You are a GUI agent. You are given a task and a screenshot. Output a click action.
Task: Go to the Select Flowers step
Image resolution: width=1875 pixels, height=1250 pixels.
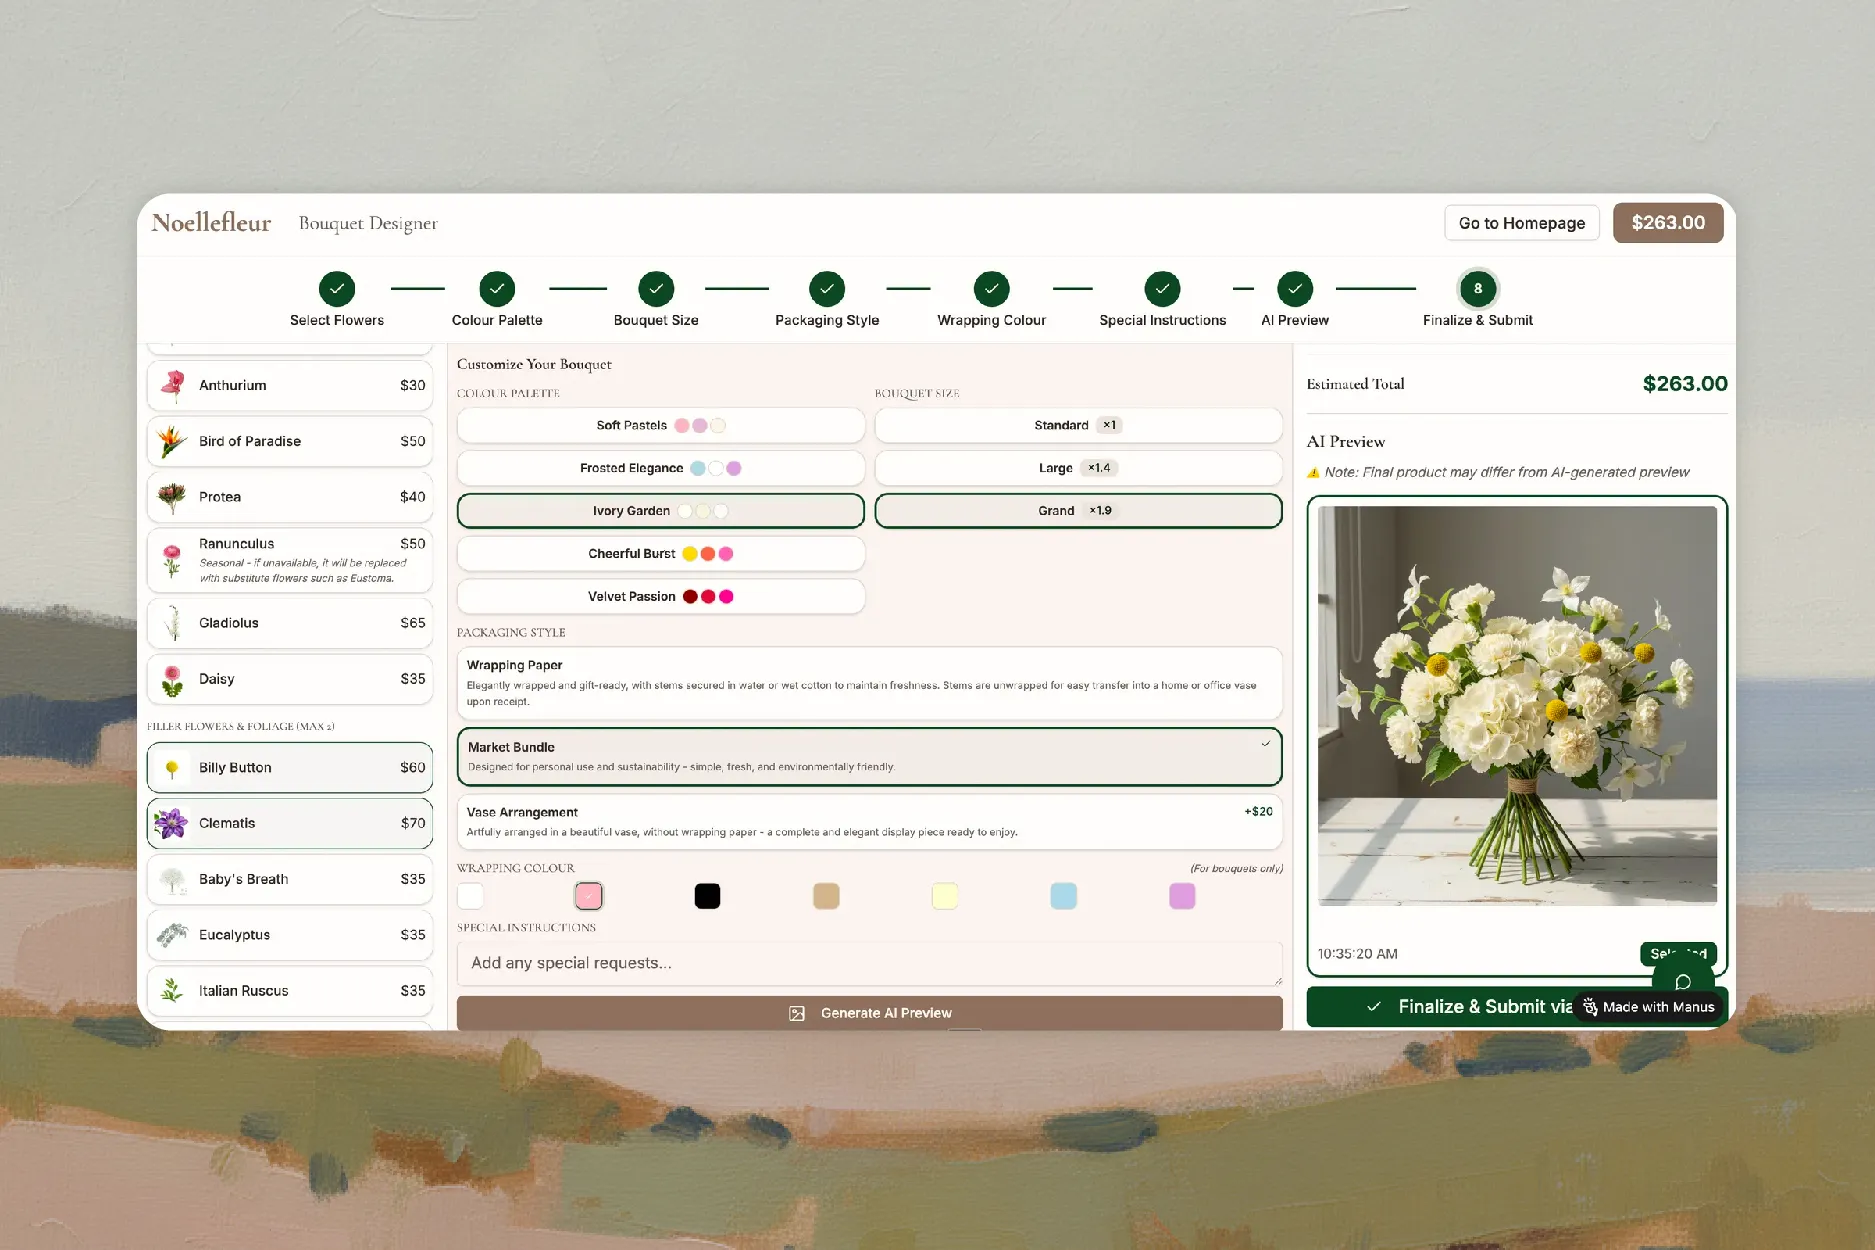click(337, 289)
